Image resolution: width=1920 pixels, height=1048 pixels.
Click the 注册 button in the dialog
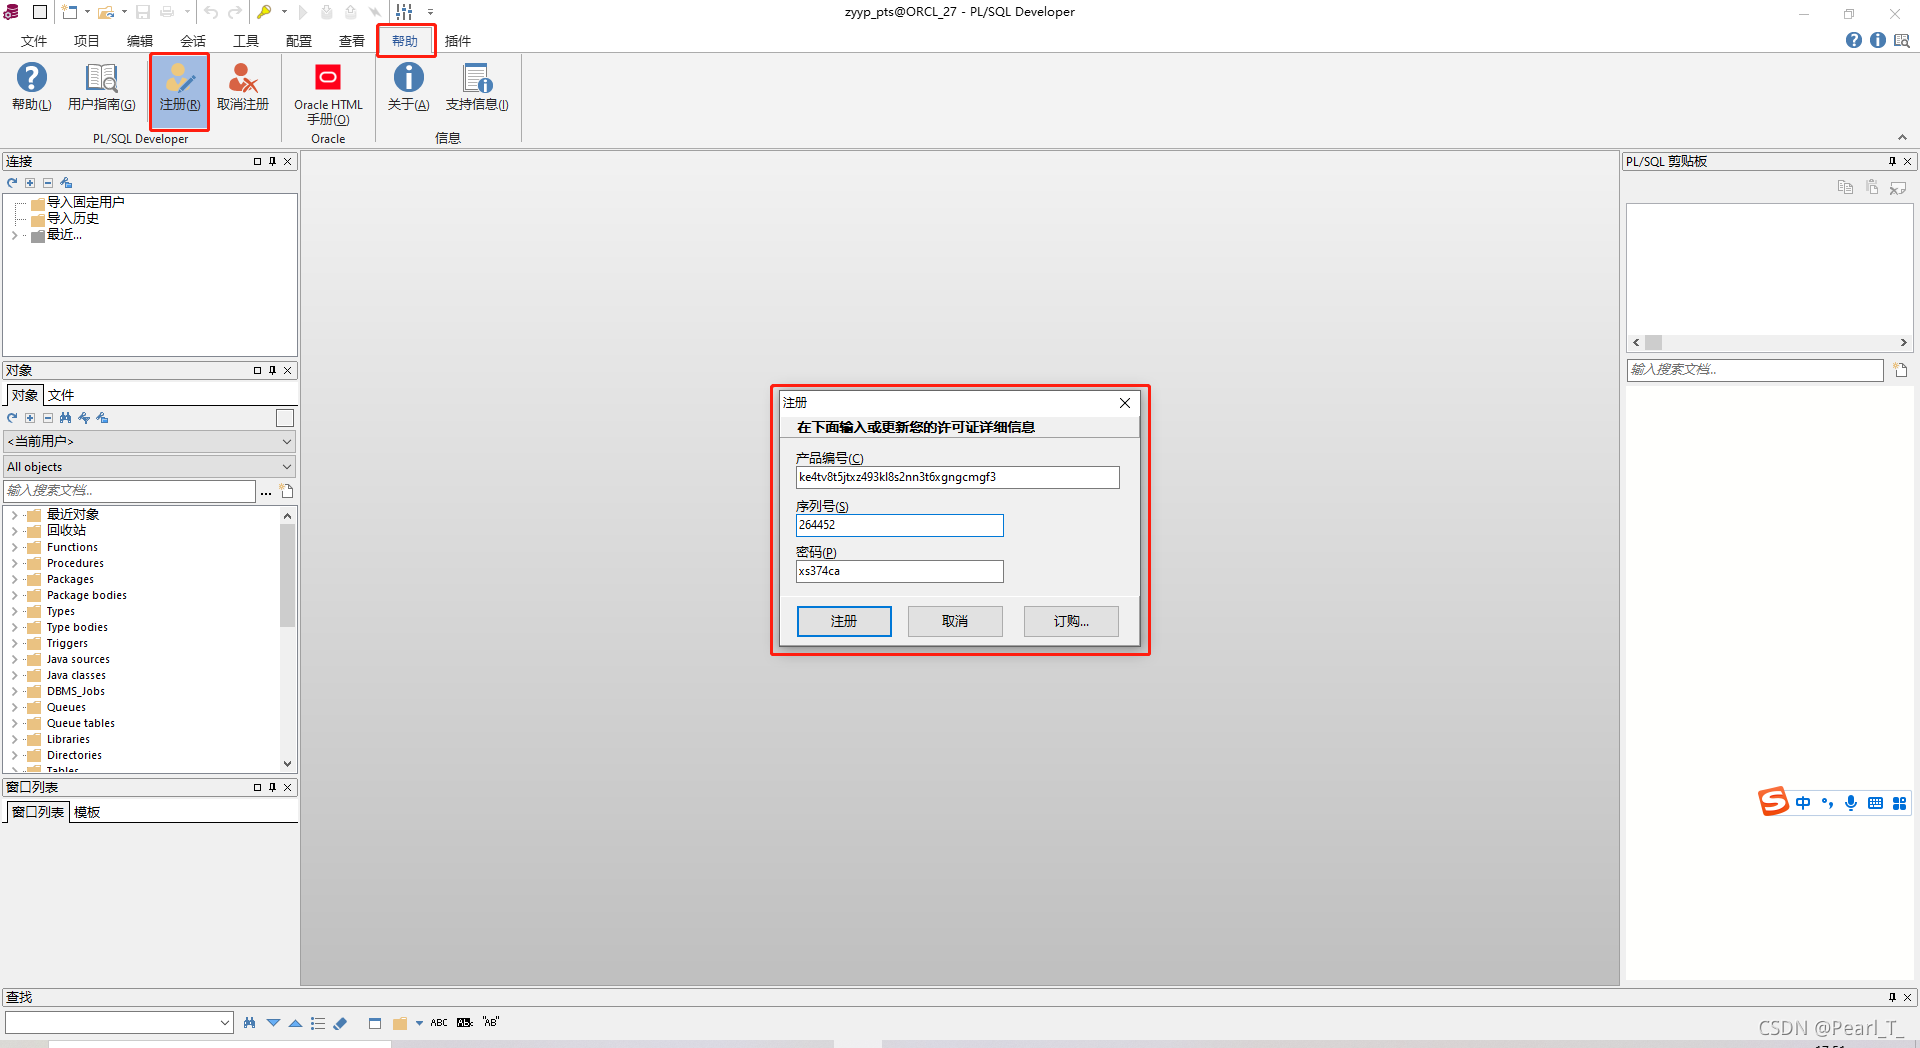pyautogui.click(x=844, y=621)
